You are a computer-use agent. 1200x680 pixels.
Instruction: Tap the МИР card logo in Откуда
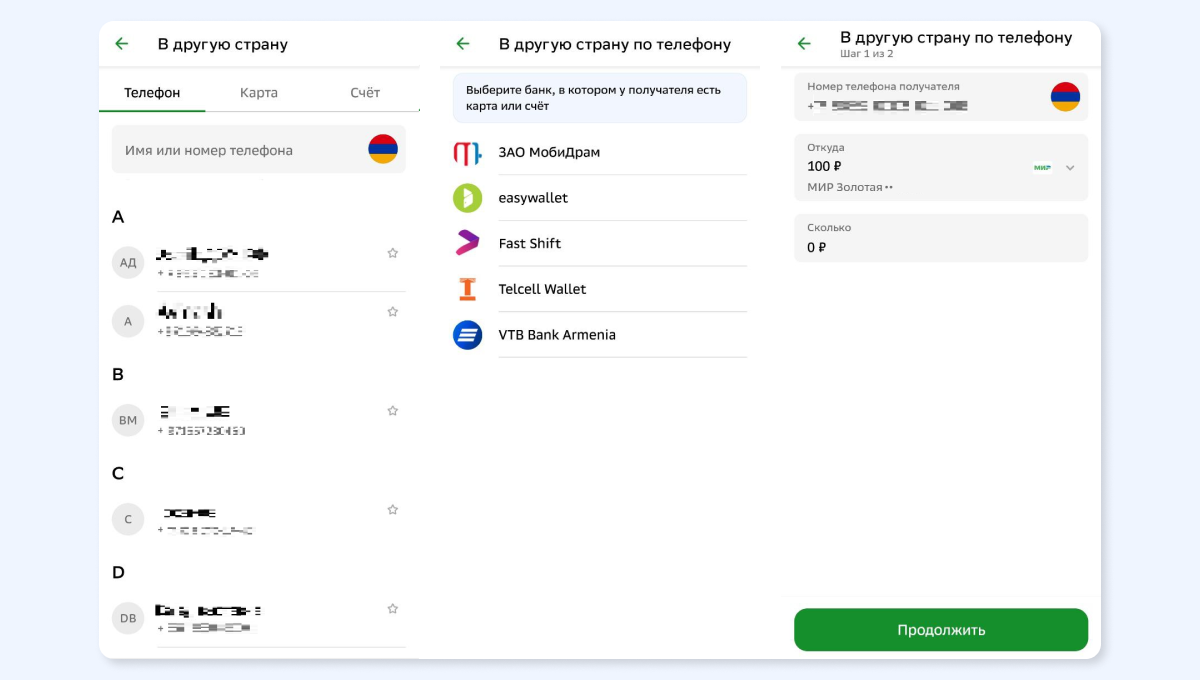click(1042, 168)
